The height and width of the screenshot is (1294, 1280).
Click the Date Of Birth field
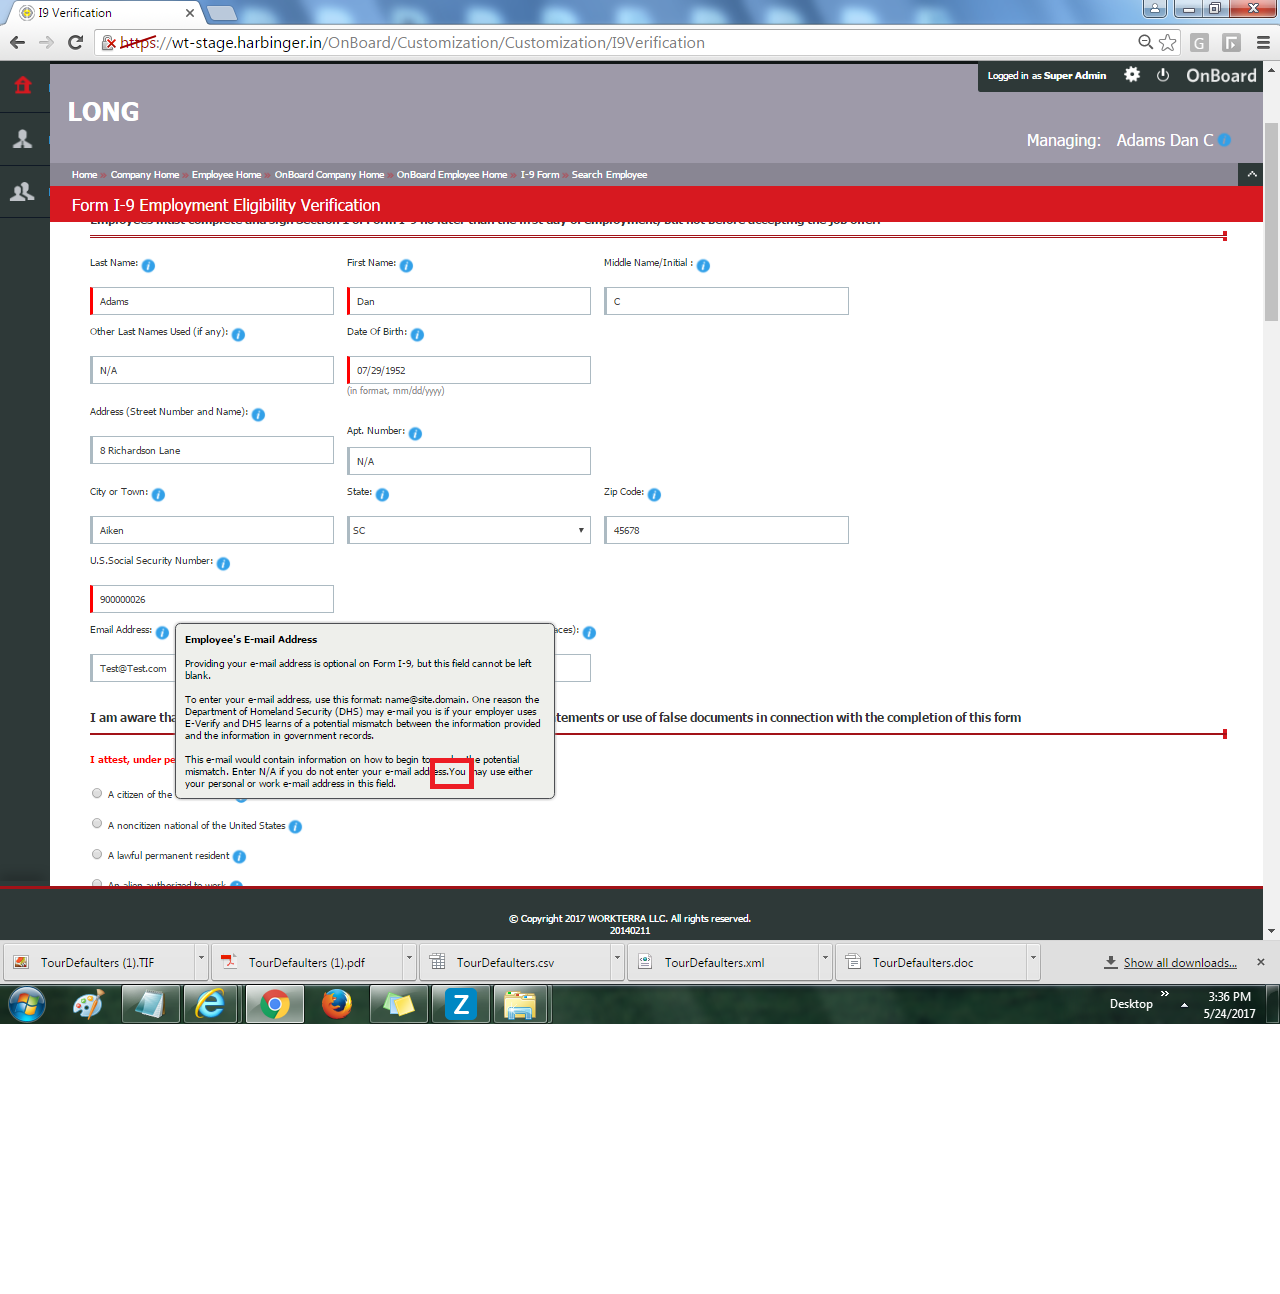[x=469, y=370]
